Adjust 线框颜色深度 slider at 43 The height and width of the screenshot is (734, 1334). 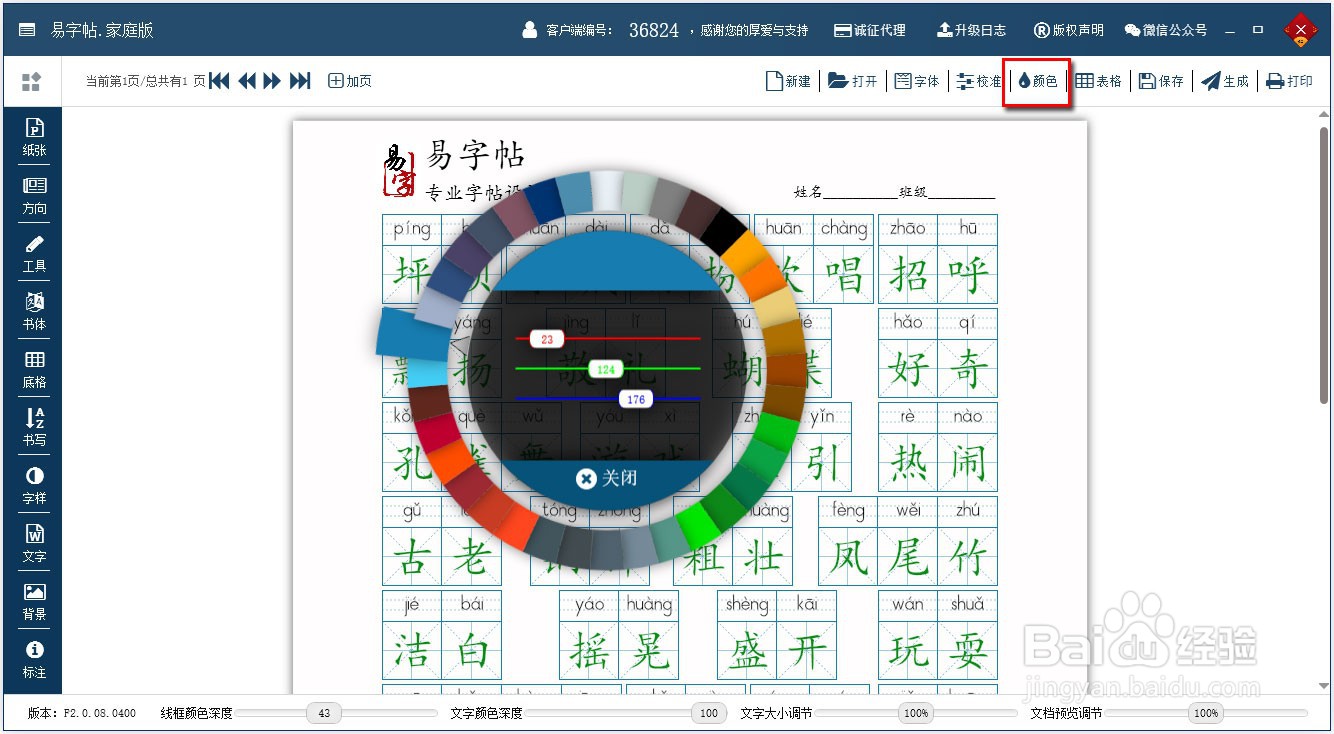point(324,713)
